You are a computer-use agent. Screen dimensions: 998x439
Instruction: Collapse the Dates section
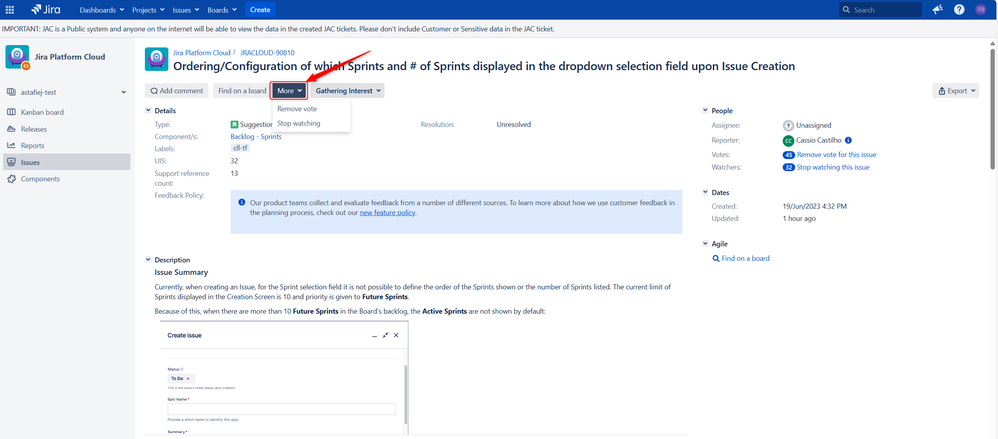tap(705, 192)
